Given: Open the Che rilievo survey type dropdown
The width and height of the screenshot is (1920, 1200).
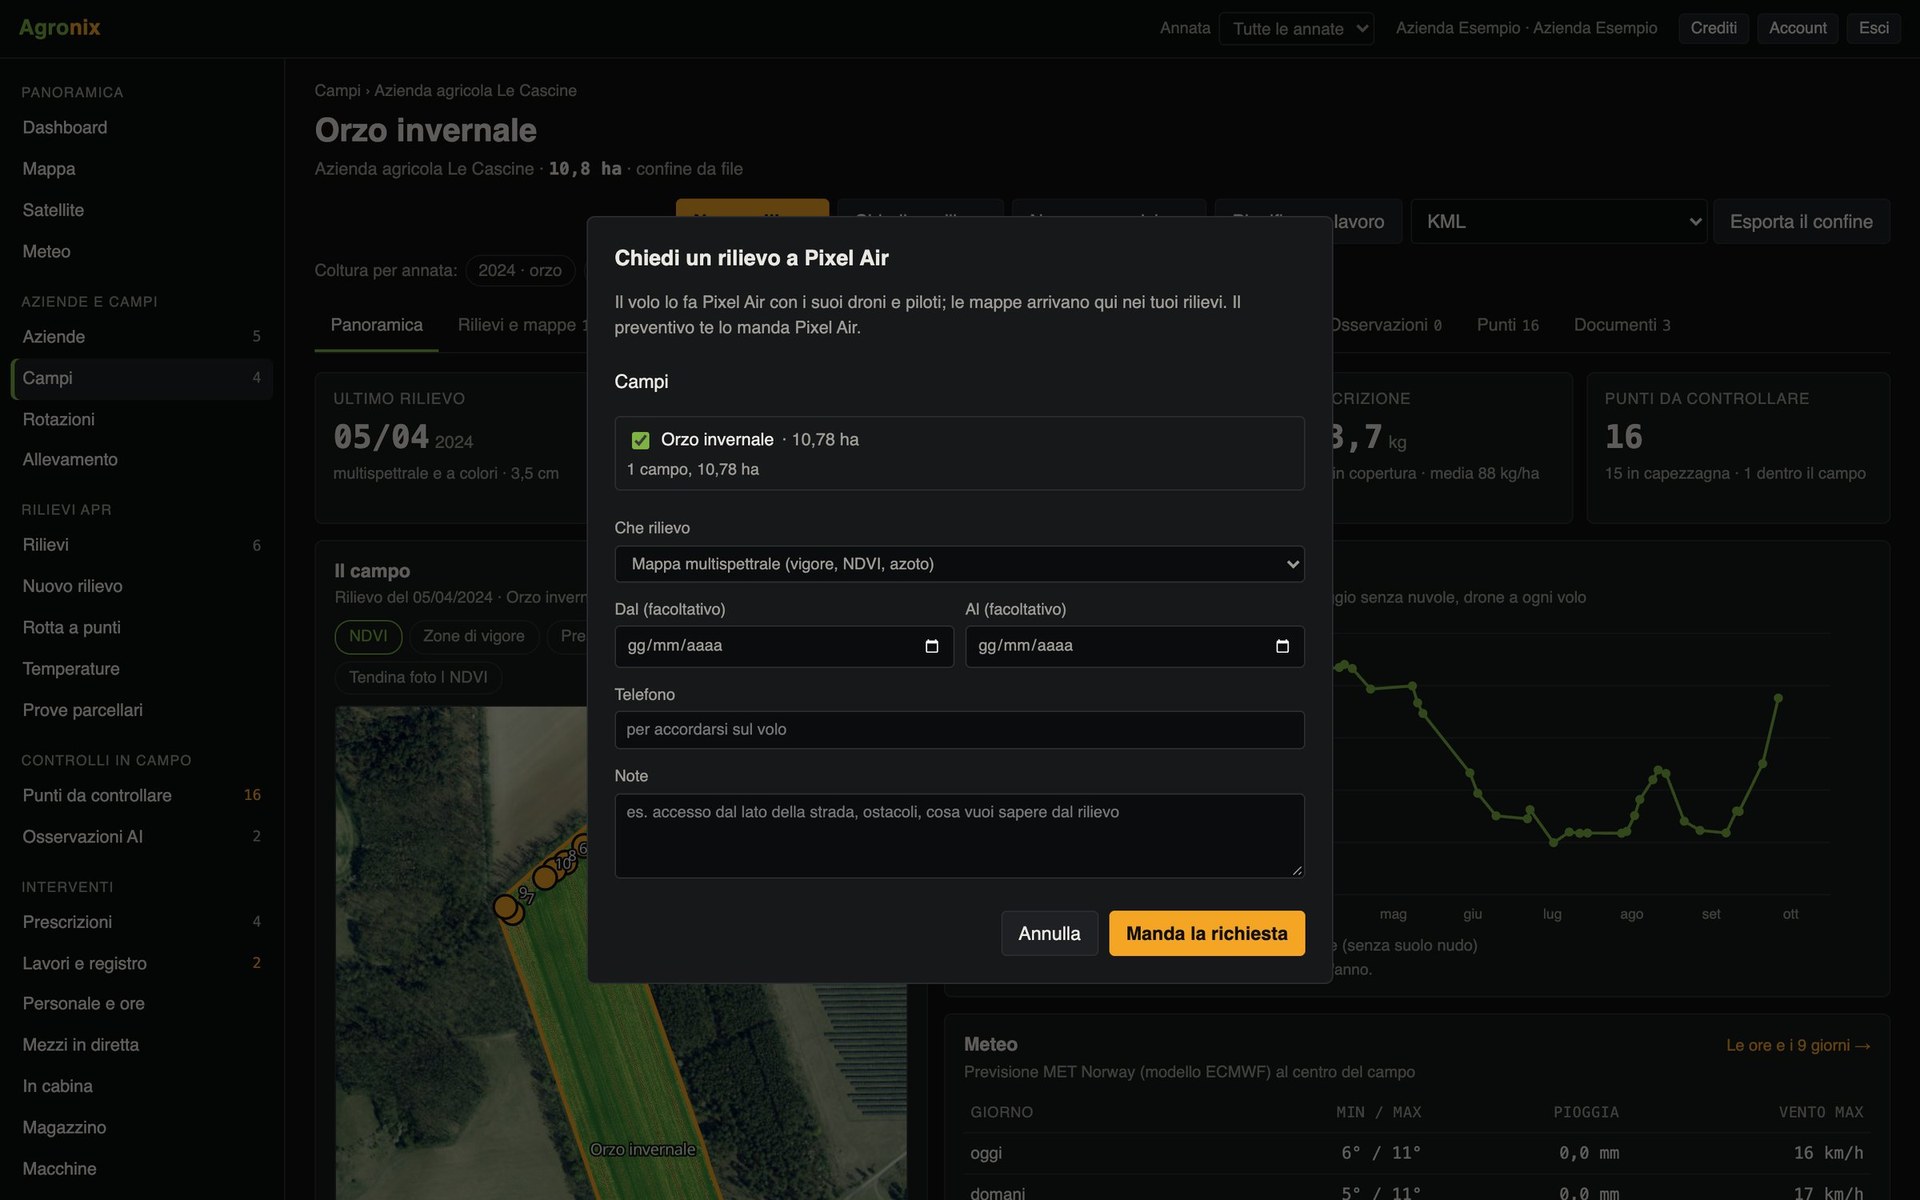Looking at the screenshot, I should [x=959, y=564].
